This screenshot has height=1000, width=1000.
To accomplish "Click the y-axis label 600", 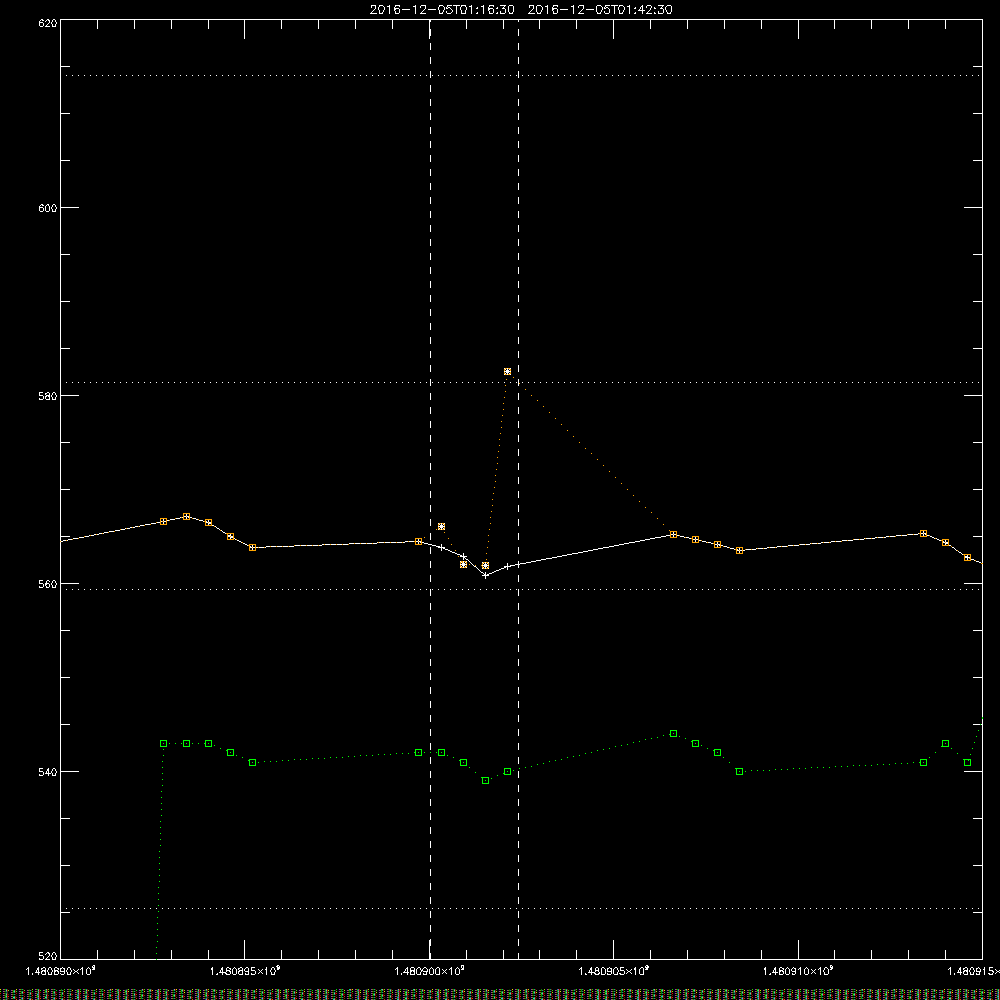I will [48, 208].
